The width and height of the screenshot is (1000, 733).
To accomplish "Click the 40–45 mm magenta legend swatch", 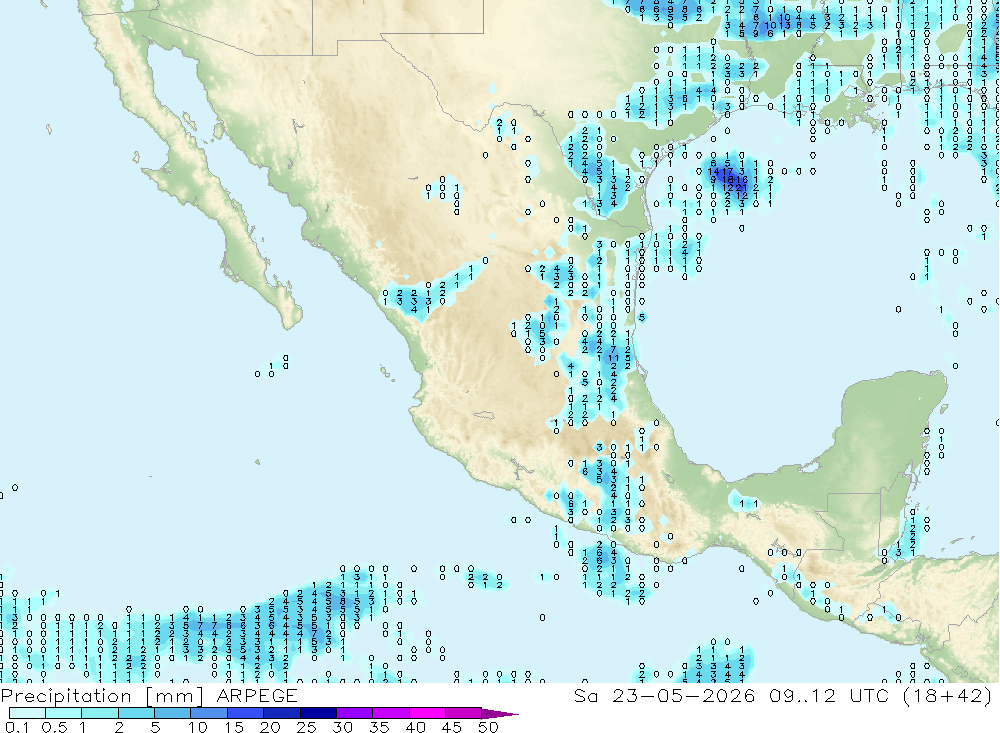I will click(x=427, y=713).
